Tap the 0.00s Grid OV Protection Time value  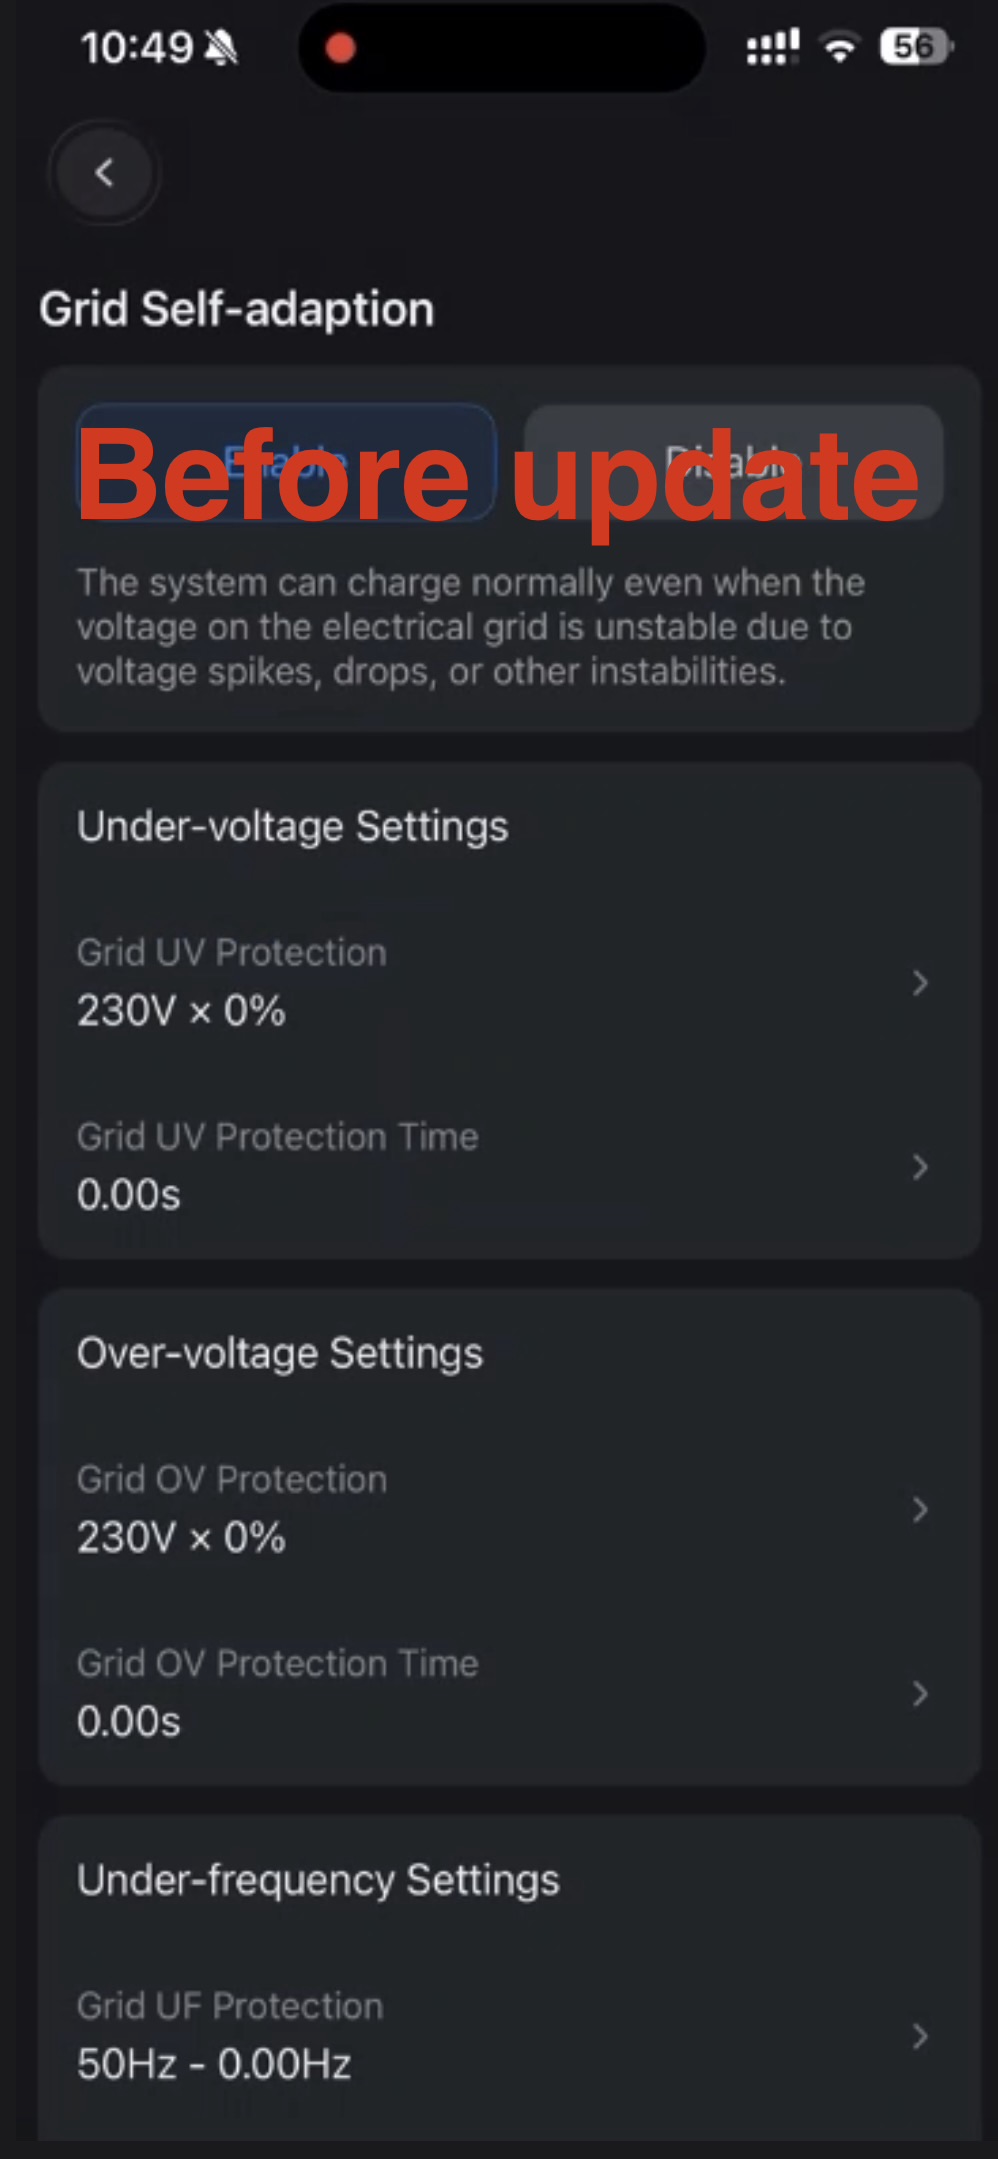(x=129, y=1722)
